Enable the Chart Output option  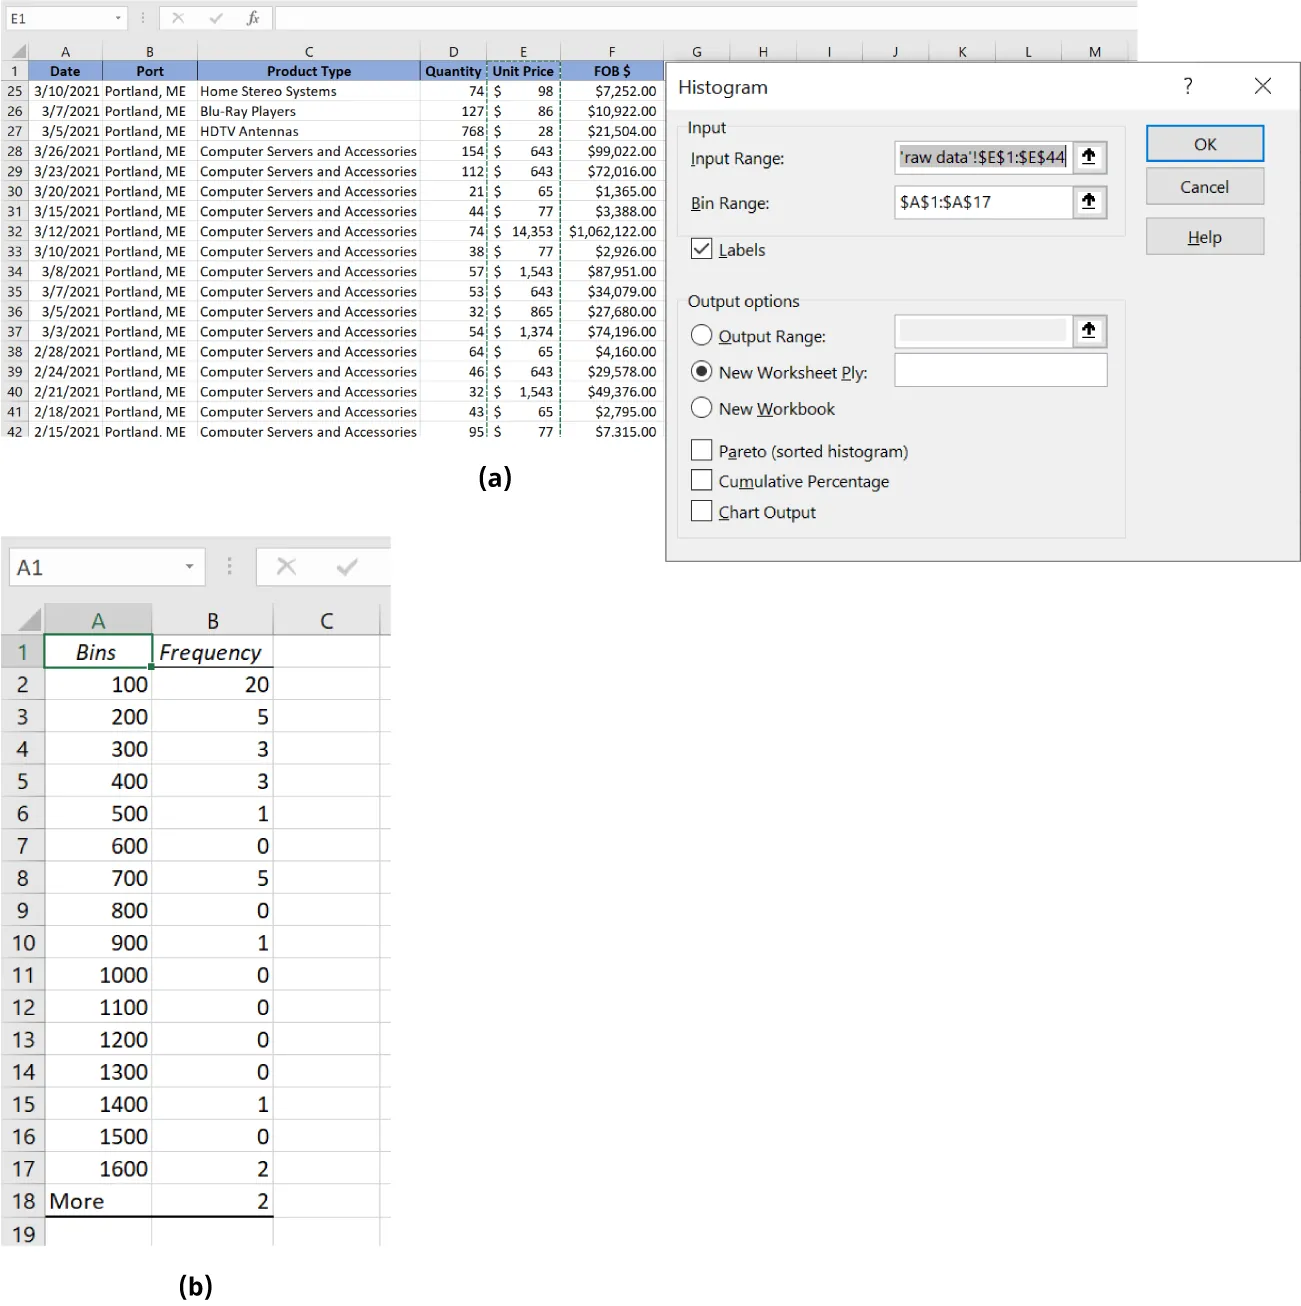[701, 511]
